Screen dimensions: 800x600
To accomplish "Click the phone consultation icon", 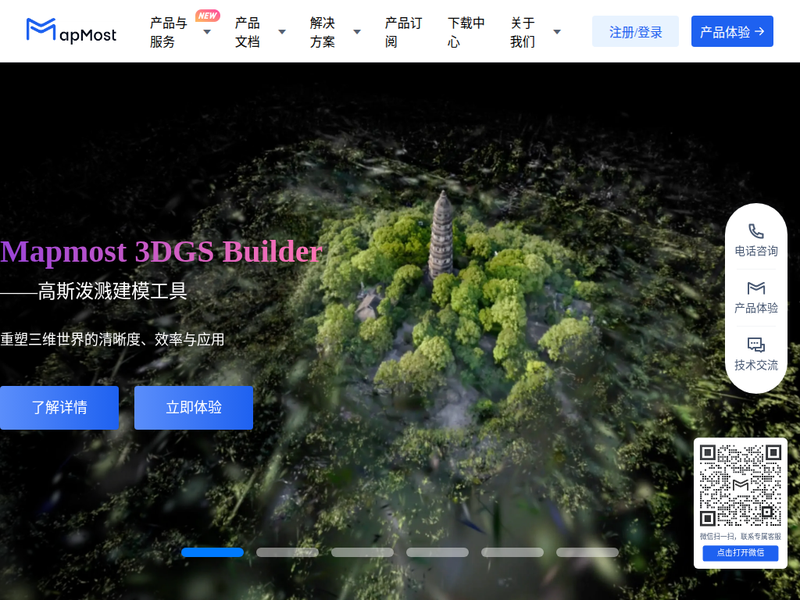I will tap(756, 231).
